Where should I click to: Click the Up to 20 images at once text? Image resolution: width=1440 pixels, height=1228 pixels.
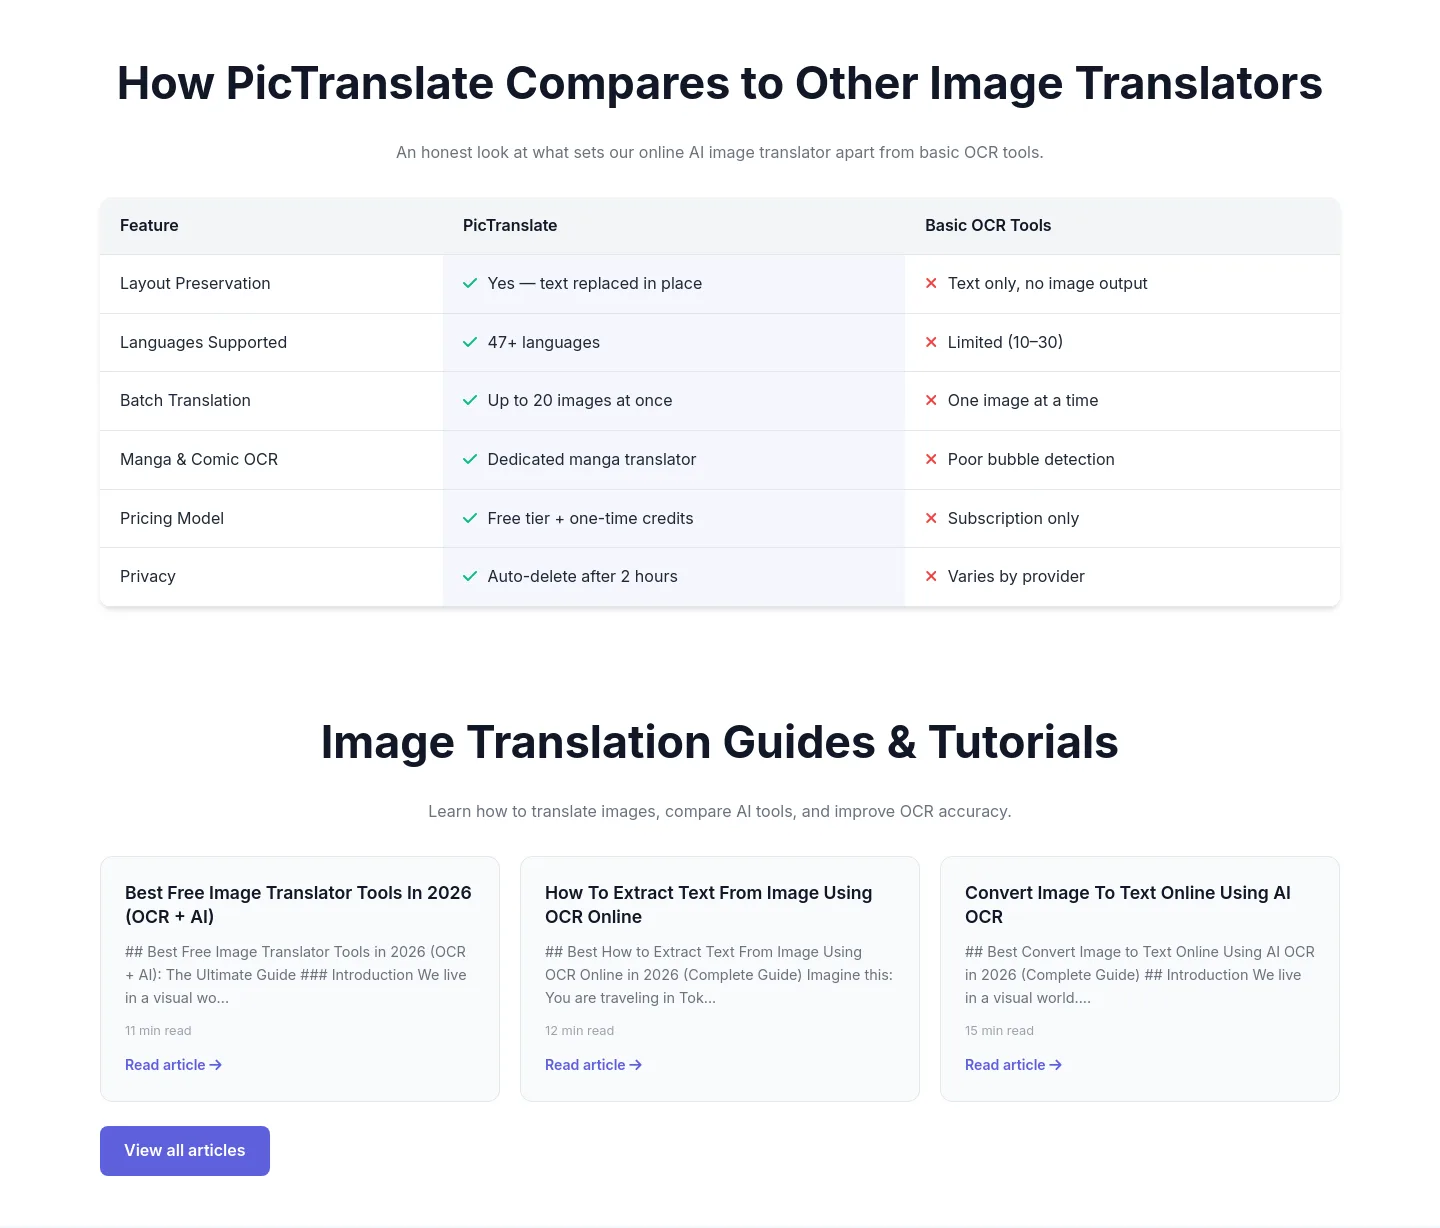point(580,400)
